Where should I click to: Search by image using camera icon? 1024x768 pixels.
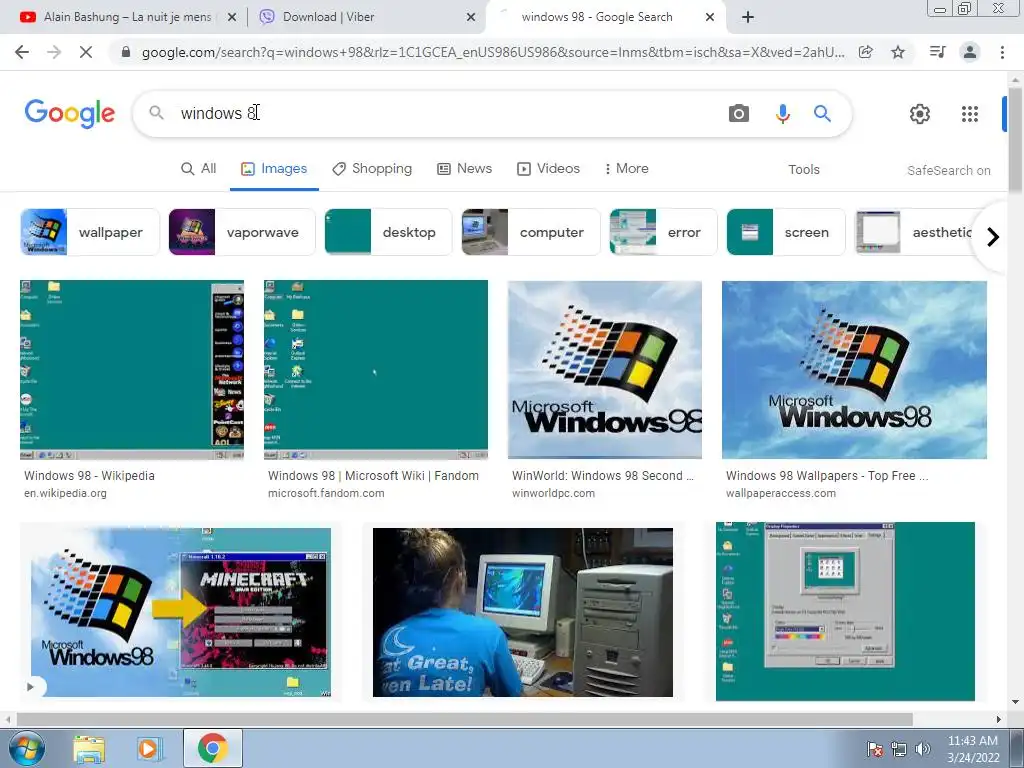[739, 114]
